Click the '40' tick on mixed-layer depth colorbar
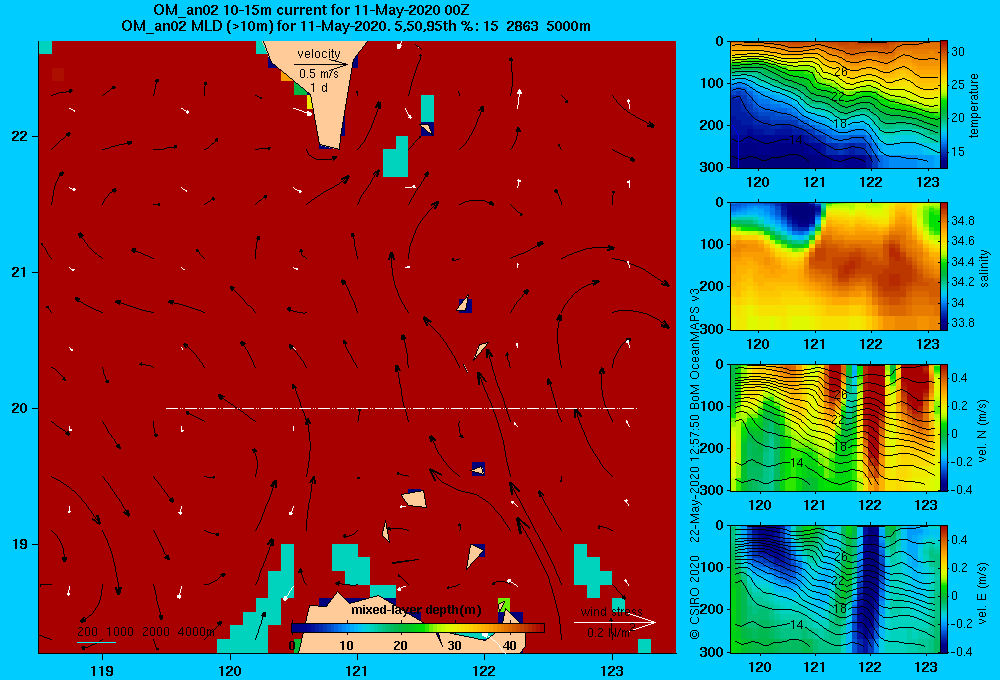Screen dimensions: 1000x680 coord(509,646)
